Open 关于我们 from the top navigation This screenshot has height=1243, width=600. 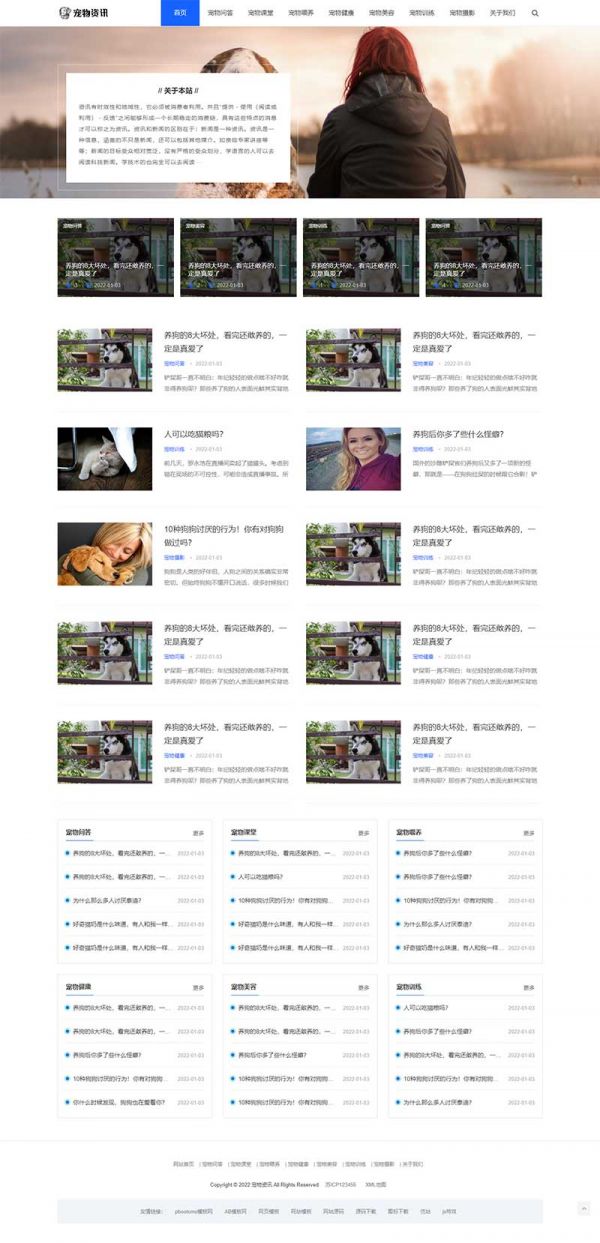point(502,13)
